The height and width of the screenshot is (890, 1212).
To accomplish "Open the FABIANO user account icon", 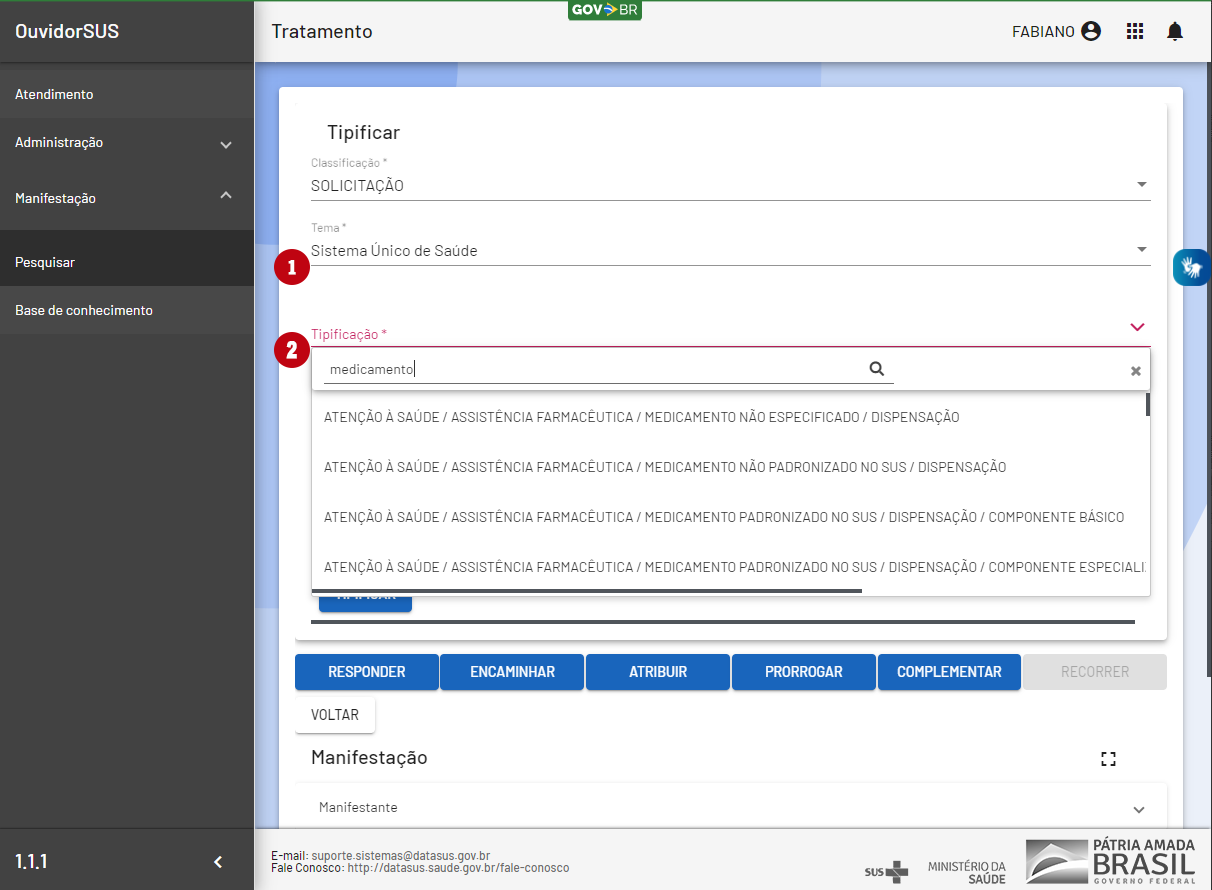I will (x=1091, y=31).
